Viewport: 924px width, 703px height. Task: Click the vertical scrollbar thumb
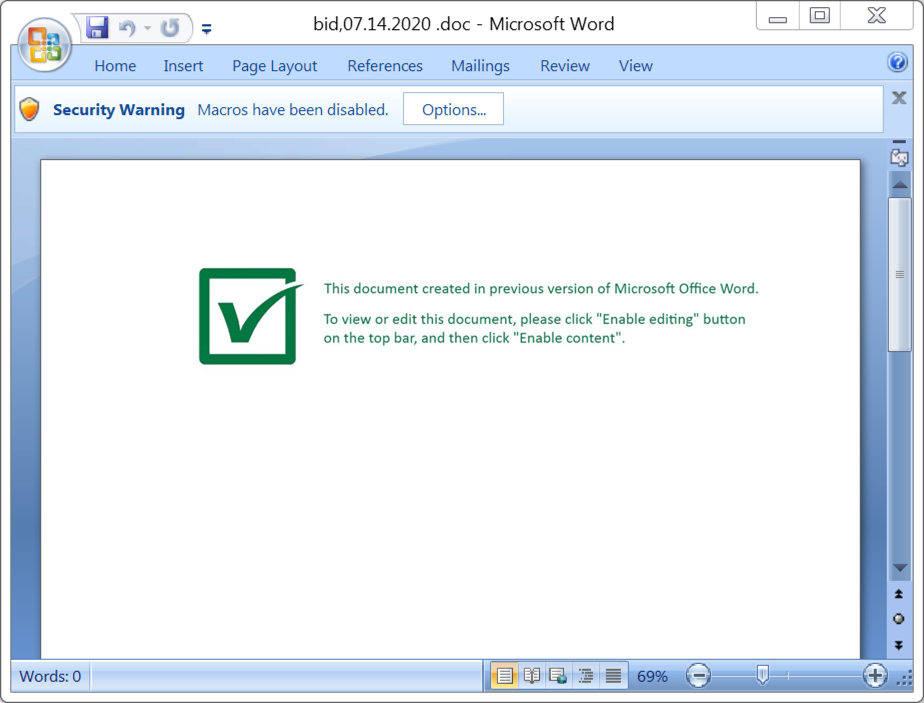click(900, 275)
